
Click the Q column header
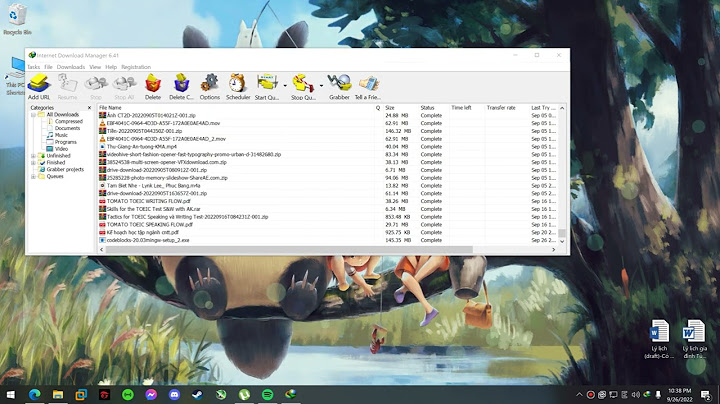(x=378, y=107)
